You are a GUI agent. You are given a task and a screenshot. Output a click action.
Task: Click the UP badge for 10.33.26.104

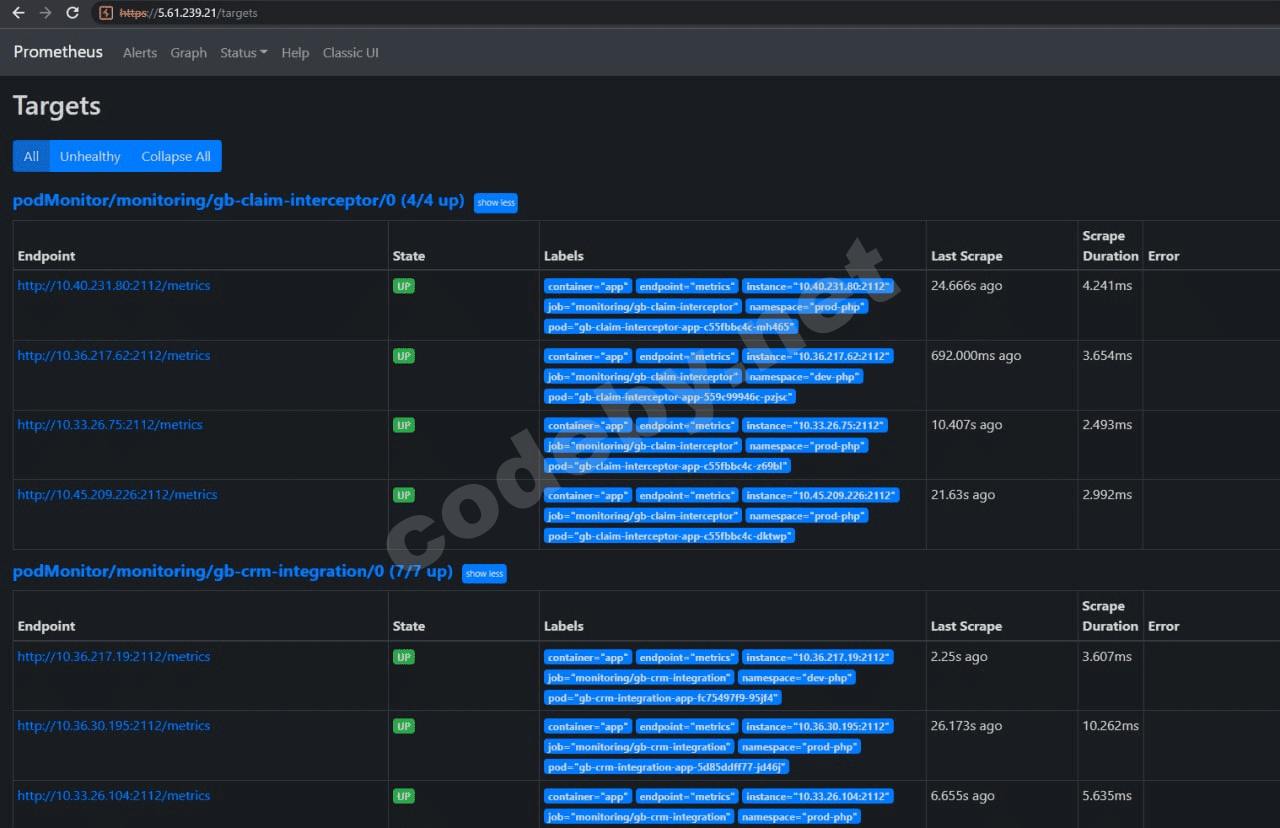pyautogui.click(x=404, y=796)
